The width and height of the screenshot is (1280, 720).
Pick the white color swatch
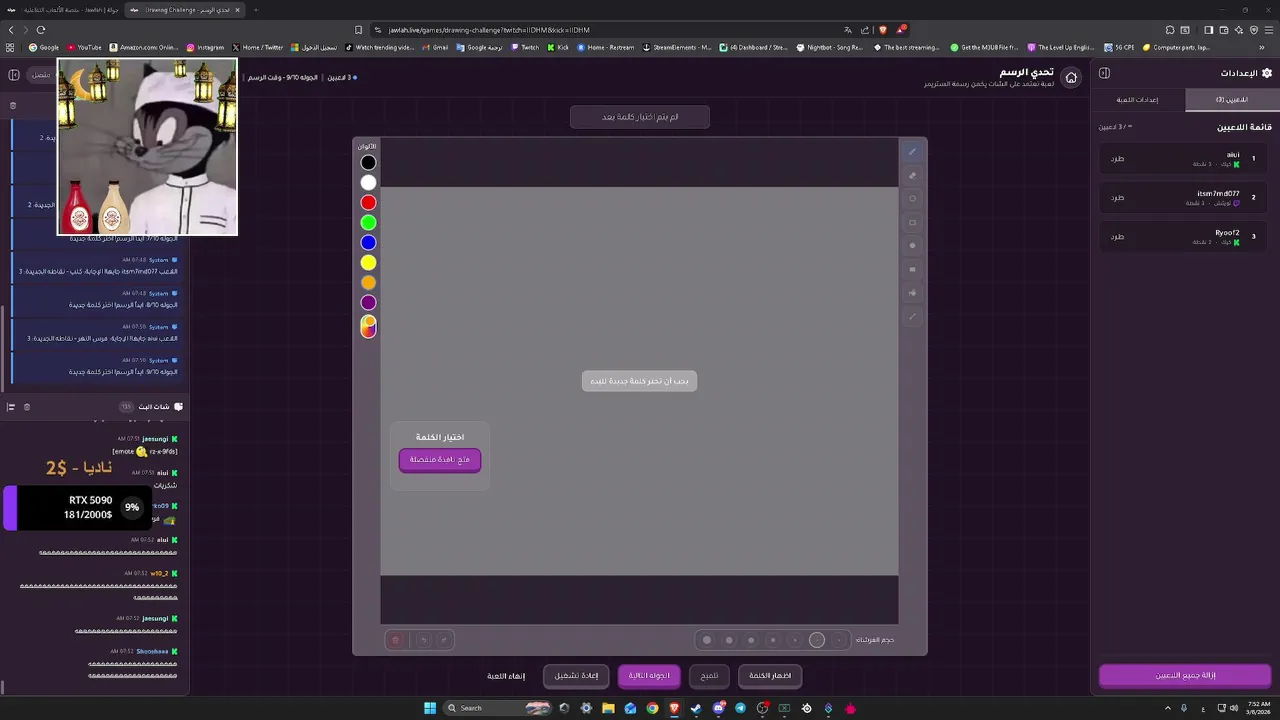[369, 183]
